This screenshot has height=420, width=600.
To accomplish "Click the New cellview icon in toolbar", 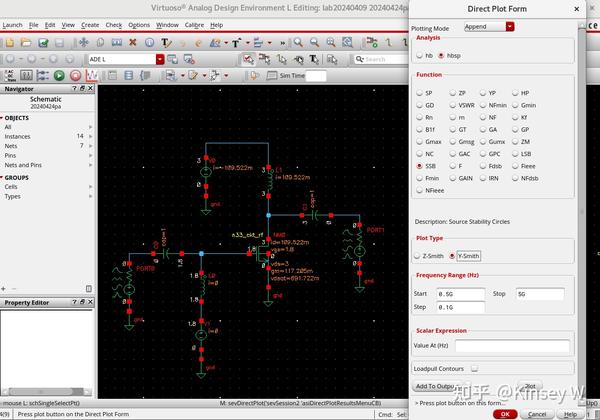I will coord(10,42).
